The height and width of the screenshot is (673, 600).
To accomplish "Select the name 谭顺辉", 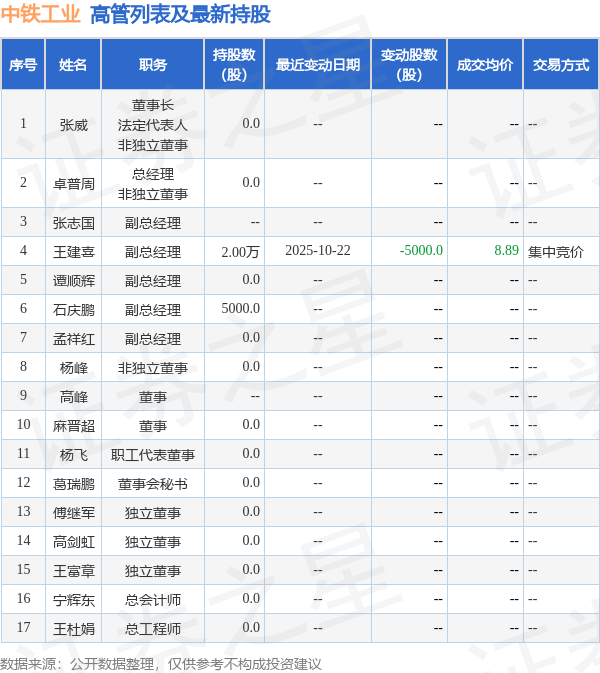I will [73, 281].
